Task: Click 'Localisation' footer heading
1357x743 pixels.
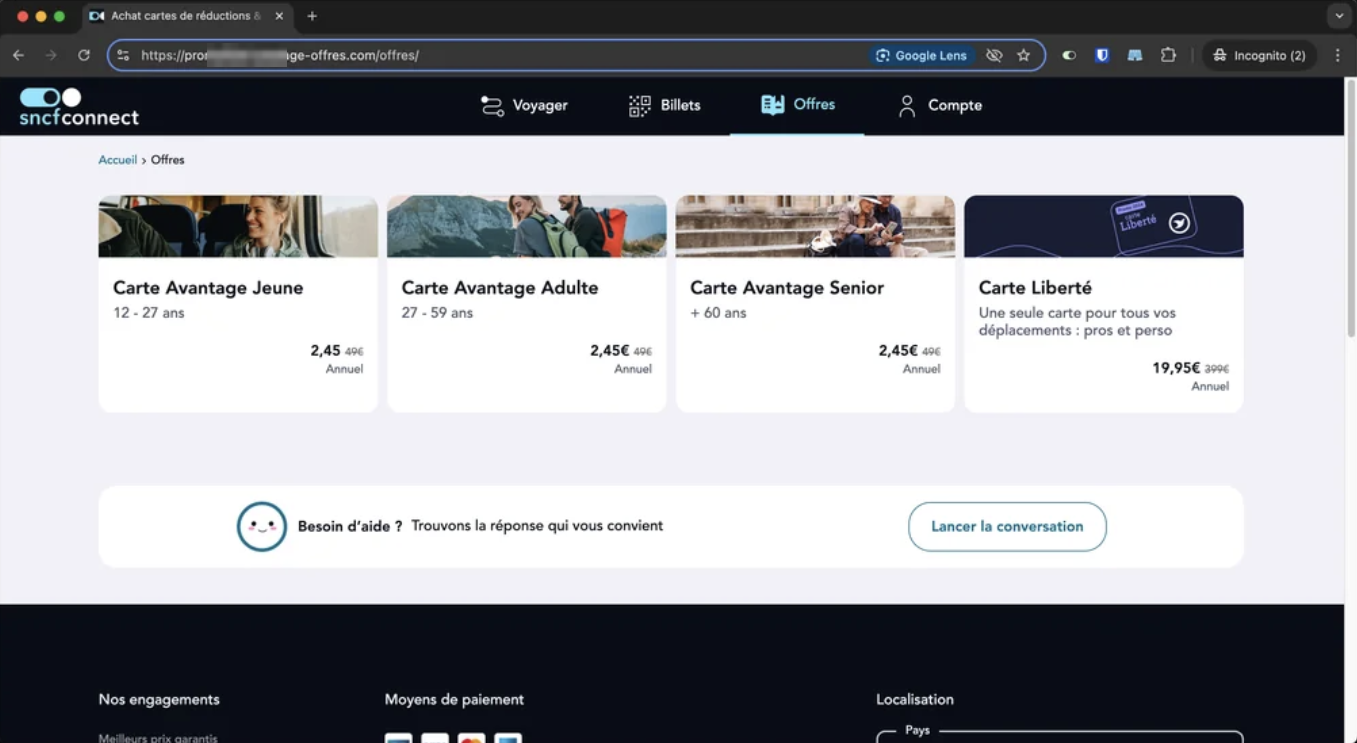Action: (915, 700)
